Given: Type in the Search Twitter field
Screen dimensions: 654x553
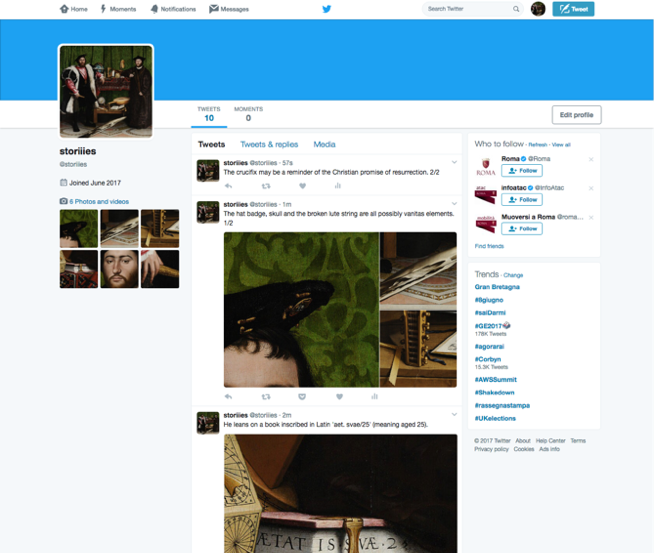Looking at the screenshot, I should pyautogui.click(x=467, y=9).
